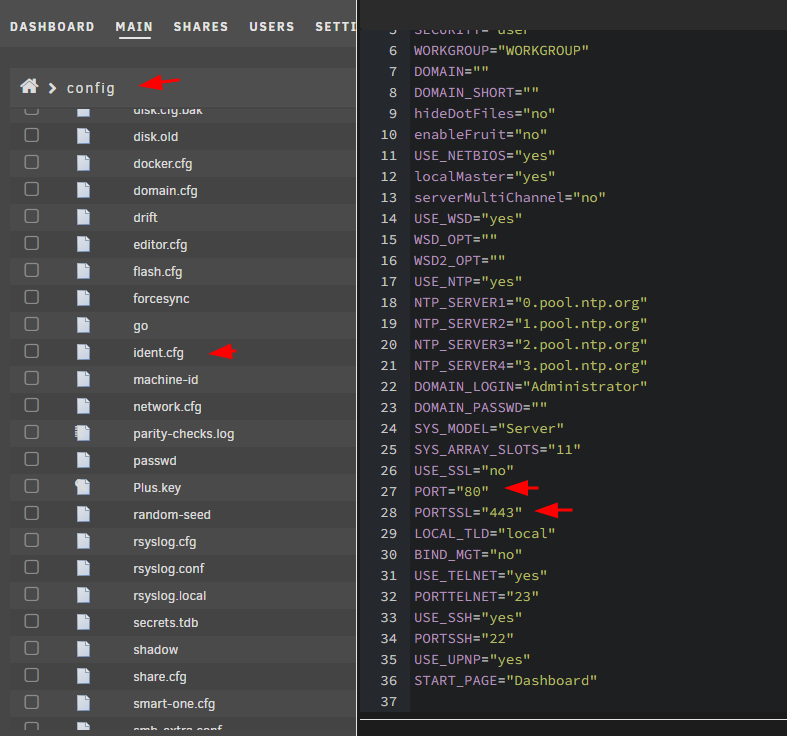This screenshot has width=787, height=736.
Task: Click the DOMAIN_LOGIN="Administrator" line
Action: point(531,387)
